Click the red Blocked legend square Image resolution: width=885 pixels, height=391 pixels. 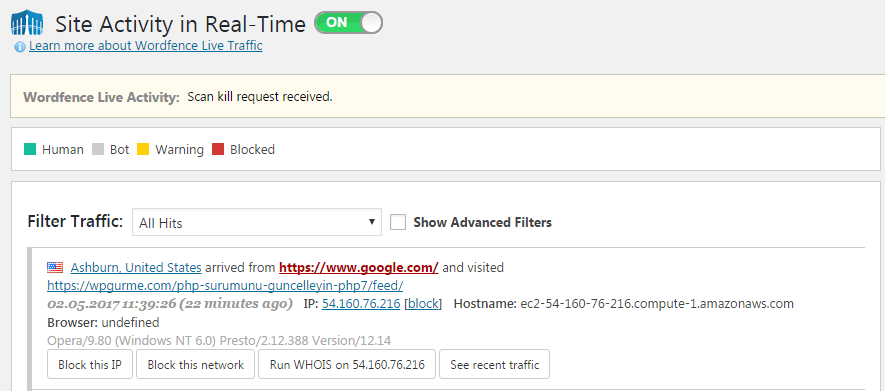[218, 150]
